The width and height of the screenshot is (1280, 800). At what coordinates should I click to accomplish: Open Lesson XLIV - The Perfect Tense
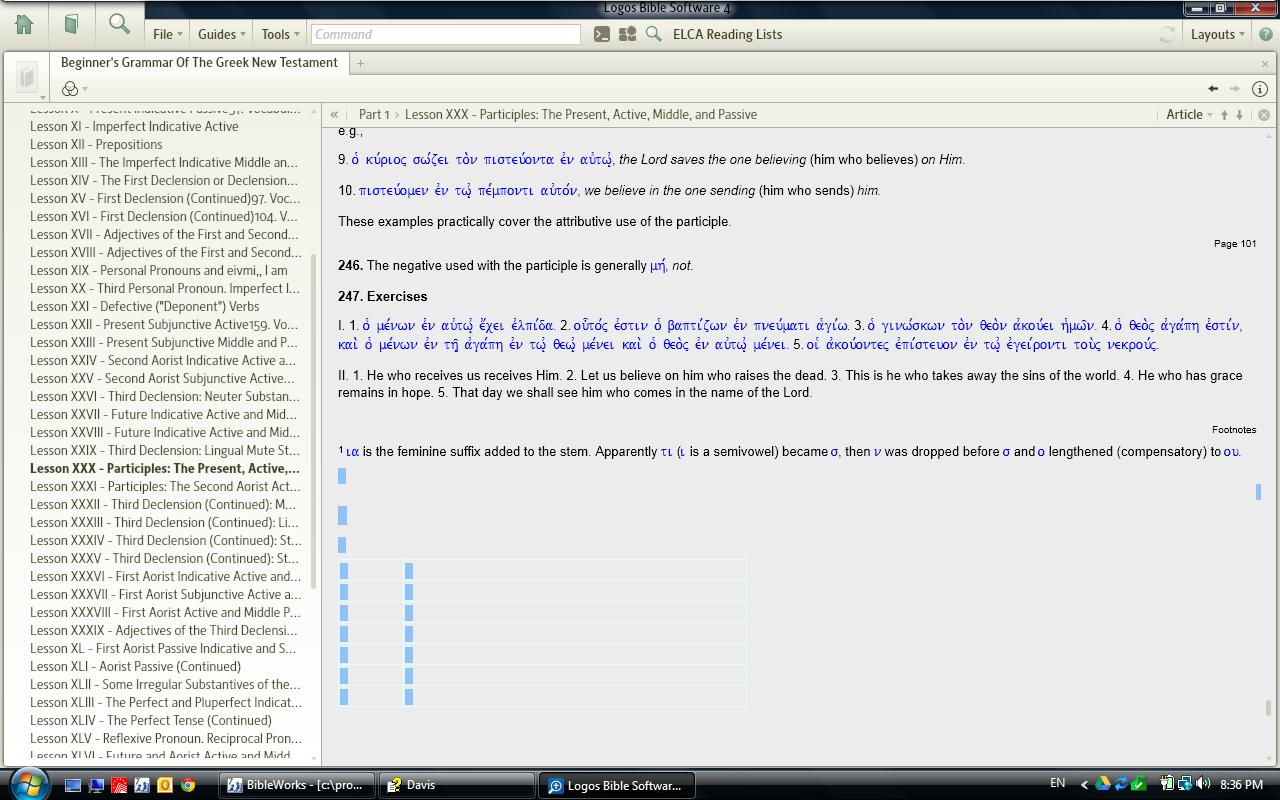coord(150,720)
